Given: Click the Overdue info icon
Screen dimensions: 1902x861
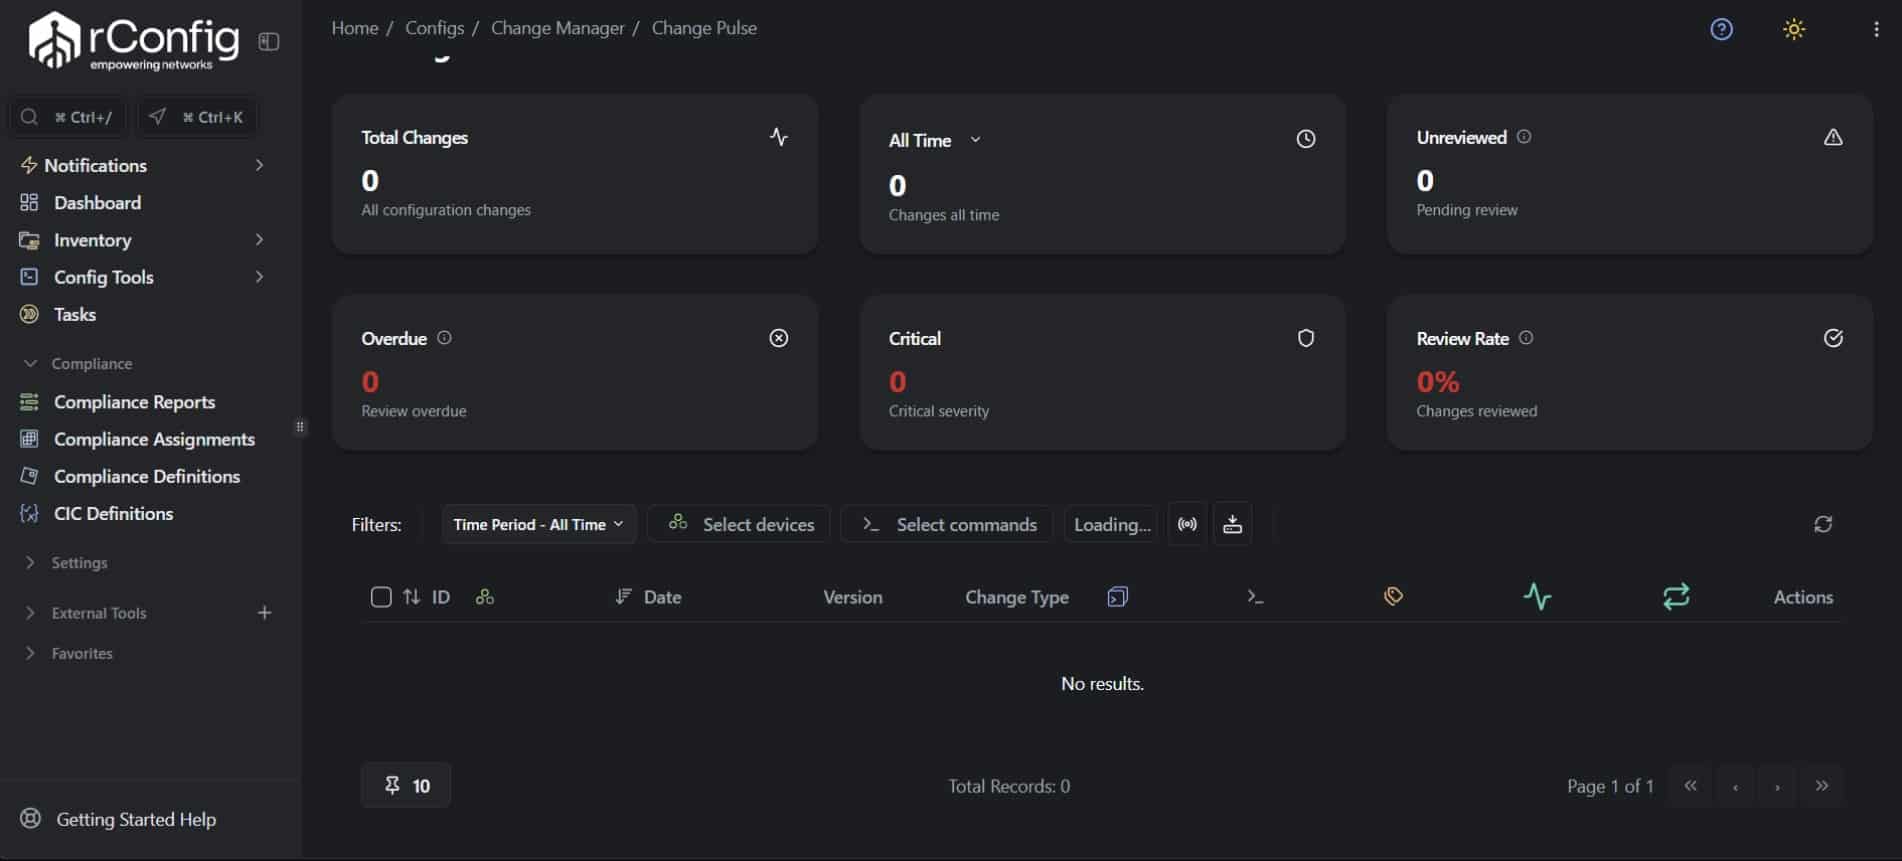Looking at the screenshot, I should pyautogui.click(x=444, y=338).
